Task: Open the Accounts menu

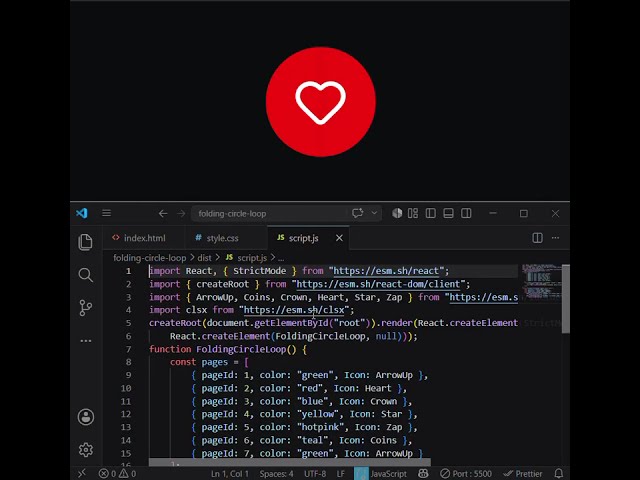Action: pos(86,417)
